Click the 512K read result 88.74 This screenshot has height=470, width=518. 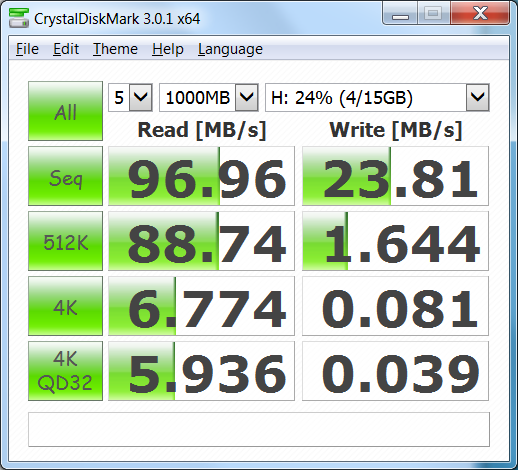coord(201,241)
